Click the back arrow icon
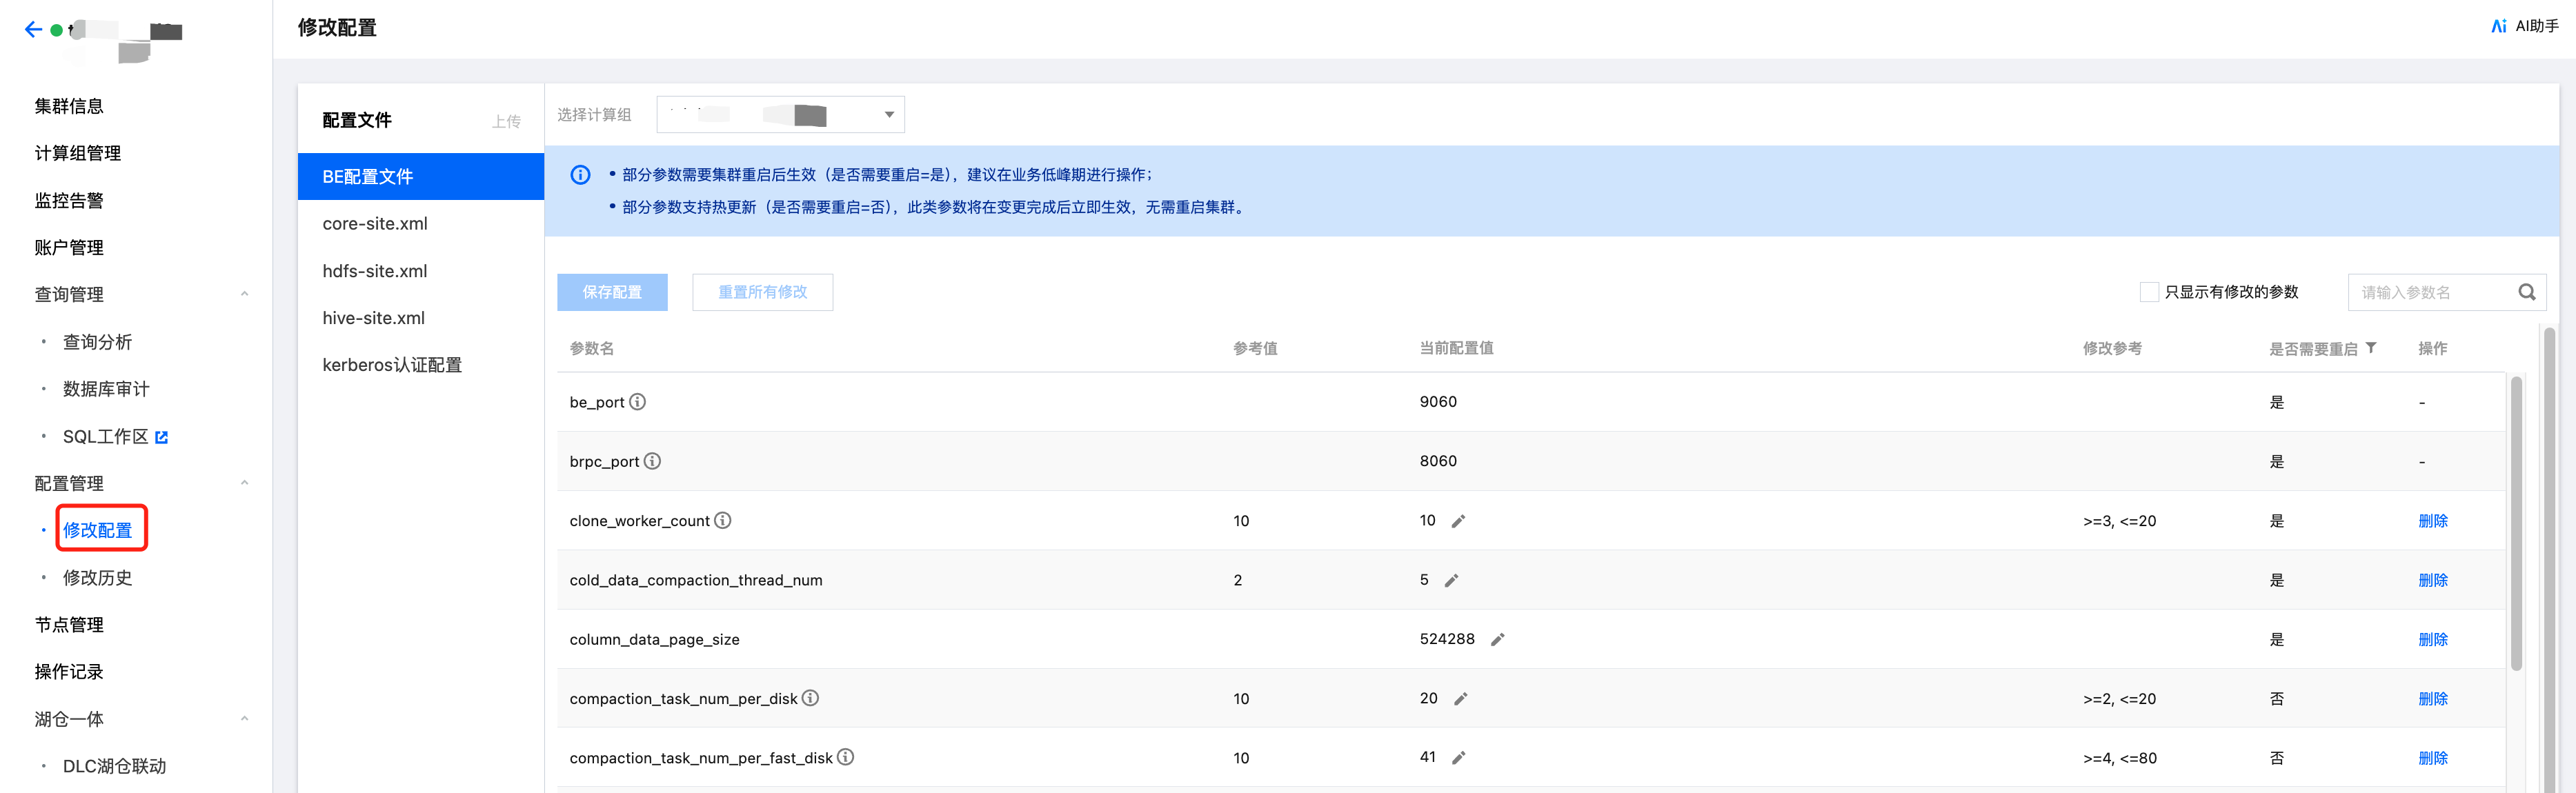 [x=33, y=30]
